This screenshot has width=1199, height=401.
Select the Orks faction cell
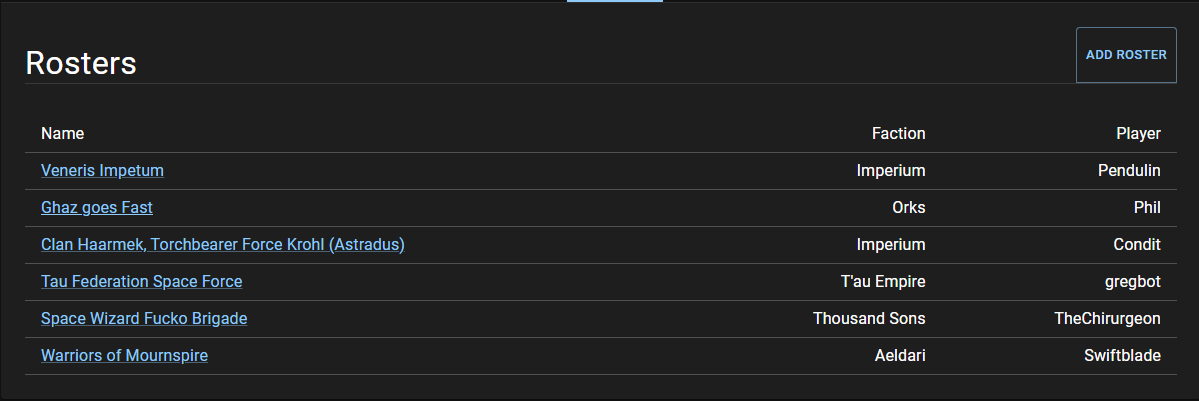point(908,208)
